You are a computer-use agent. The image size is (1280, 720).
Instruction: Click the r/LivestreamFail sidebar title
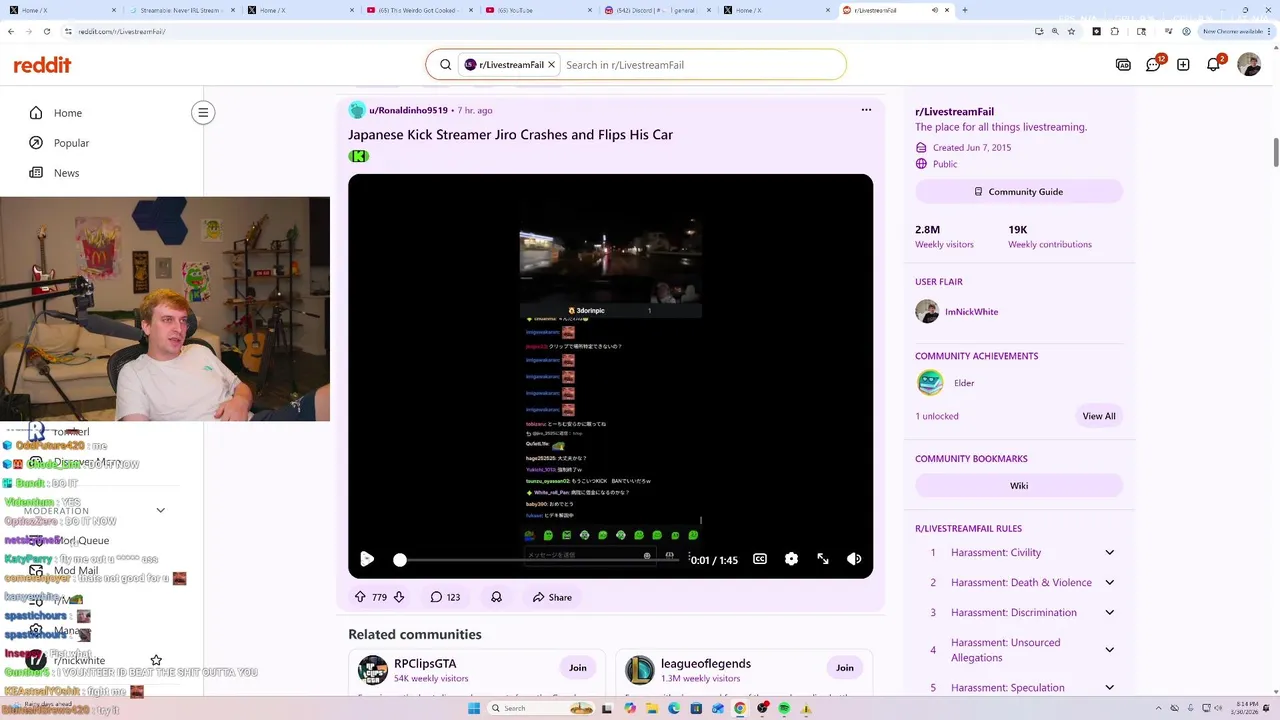pos(954,111)
